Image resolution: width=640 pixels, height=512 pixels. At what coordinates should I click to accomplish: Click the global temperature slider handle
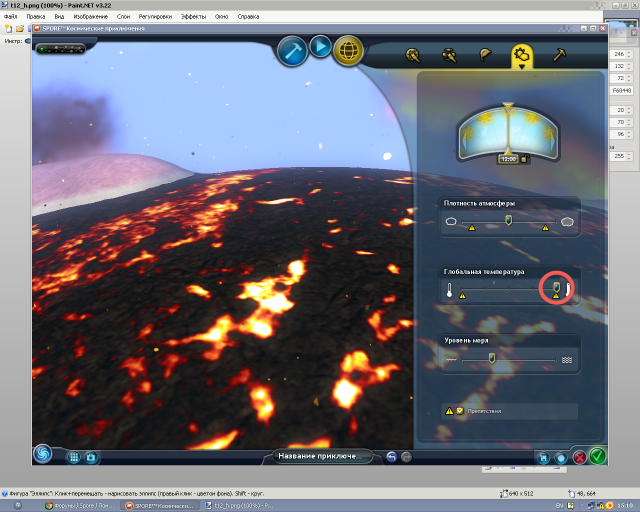pos(556,287)
